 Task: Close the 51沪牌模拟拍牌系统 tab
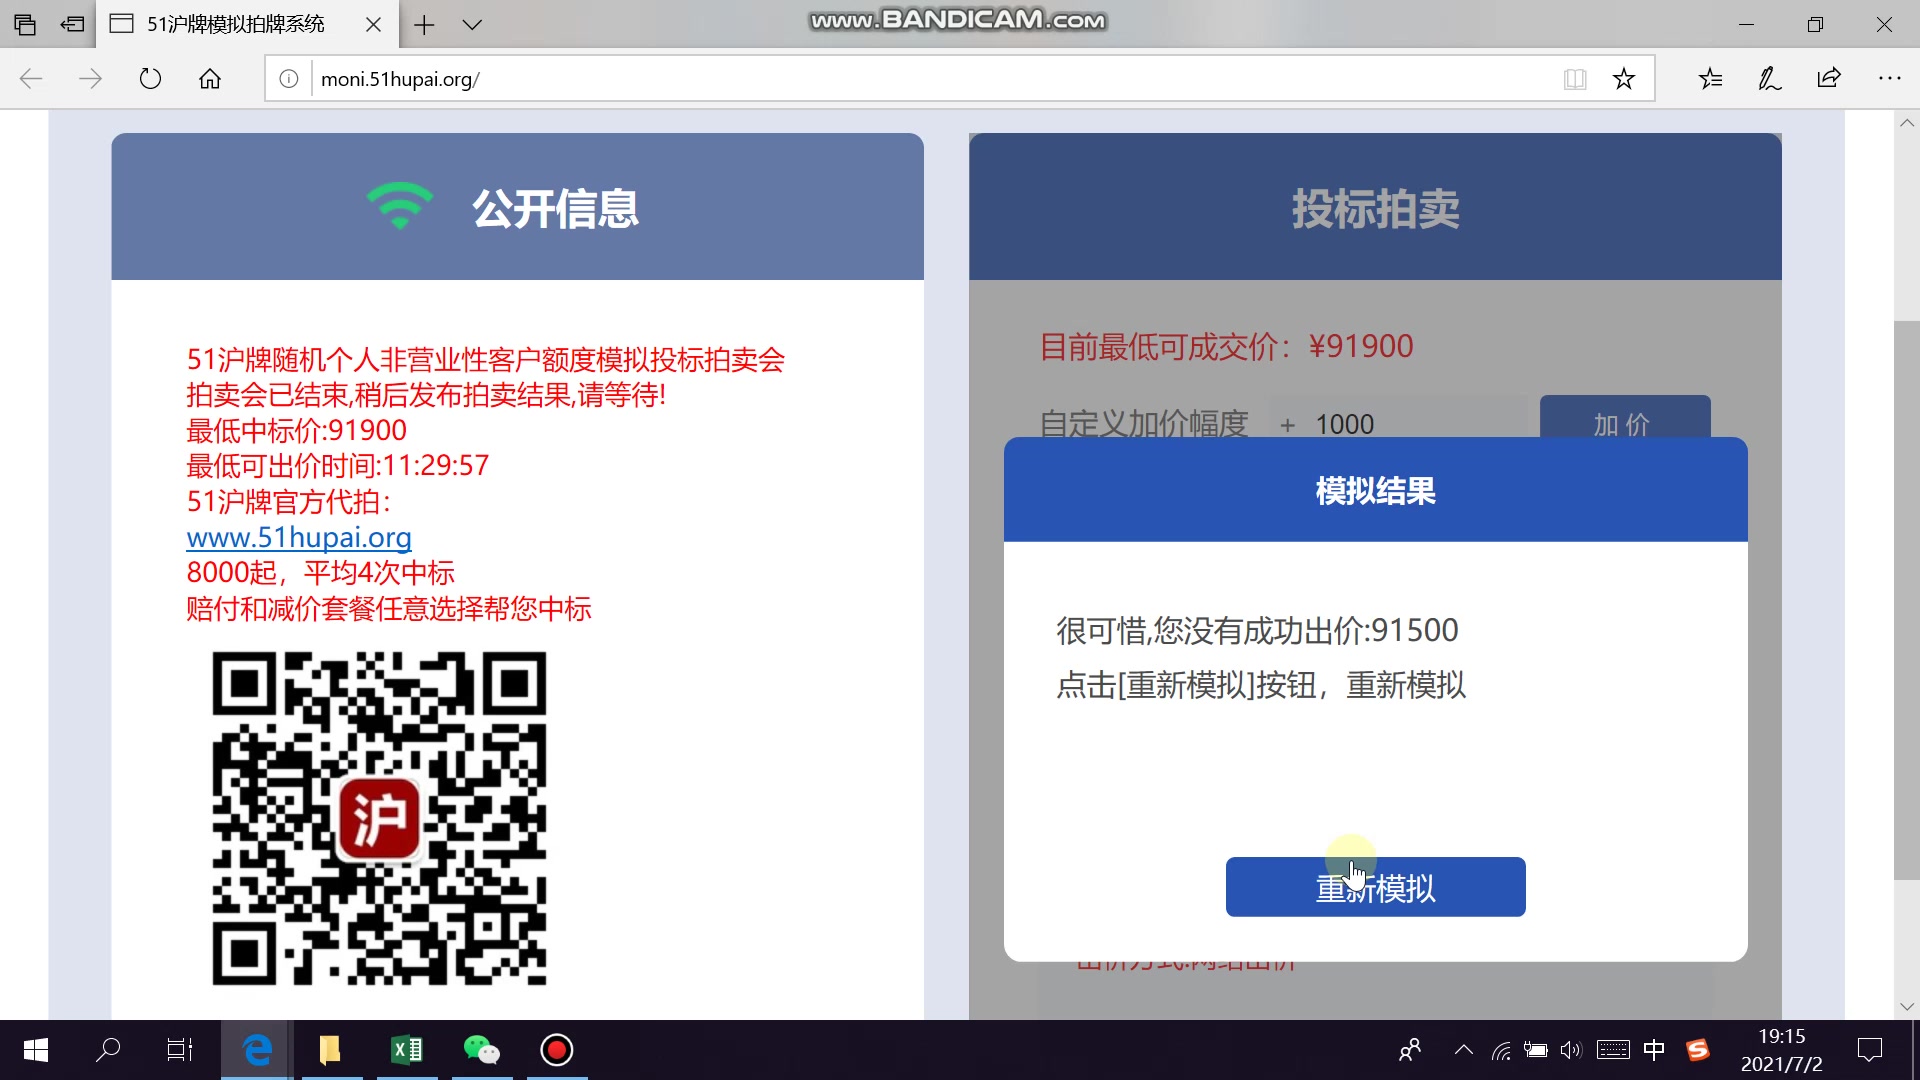(x=373, y=25)
